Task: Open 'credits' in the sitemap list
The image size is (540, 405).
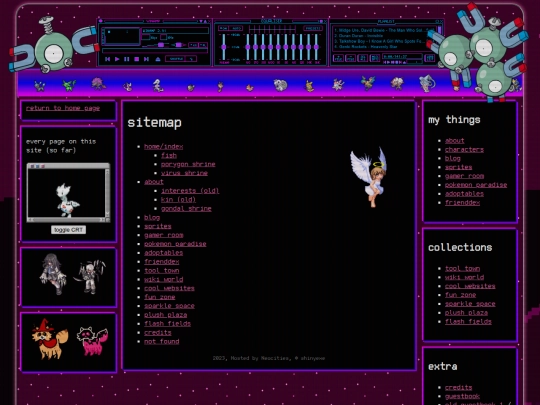Action: click(157, 333)
